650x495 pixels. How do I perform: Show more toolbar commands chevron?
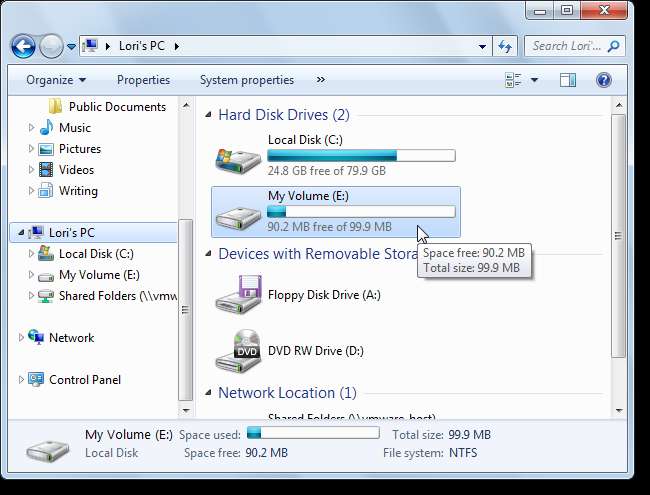point(321,79)
